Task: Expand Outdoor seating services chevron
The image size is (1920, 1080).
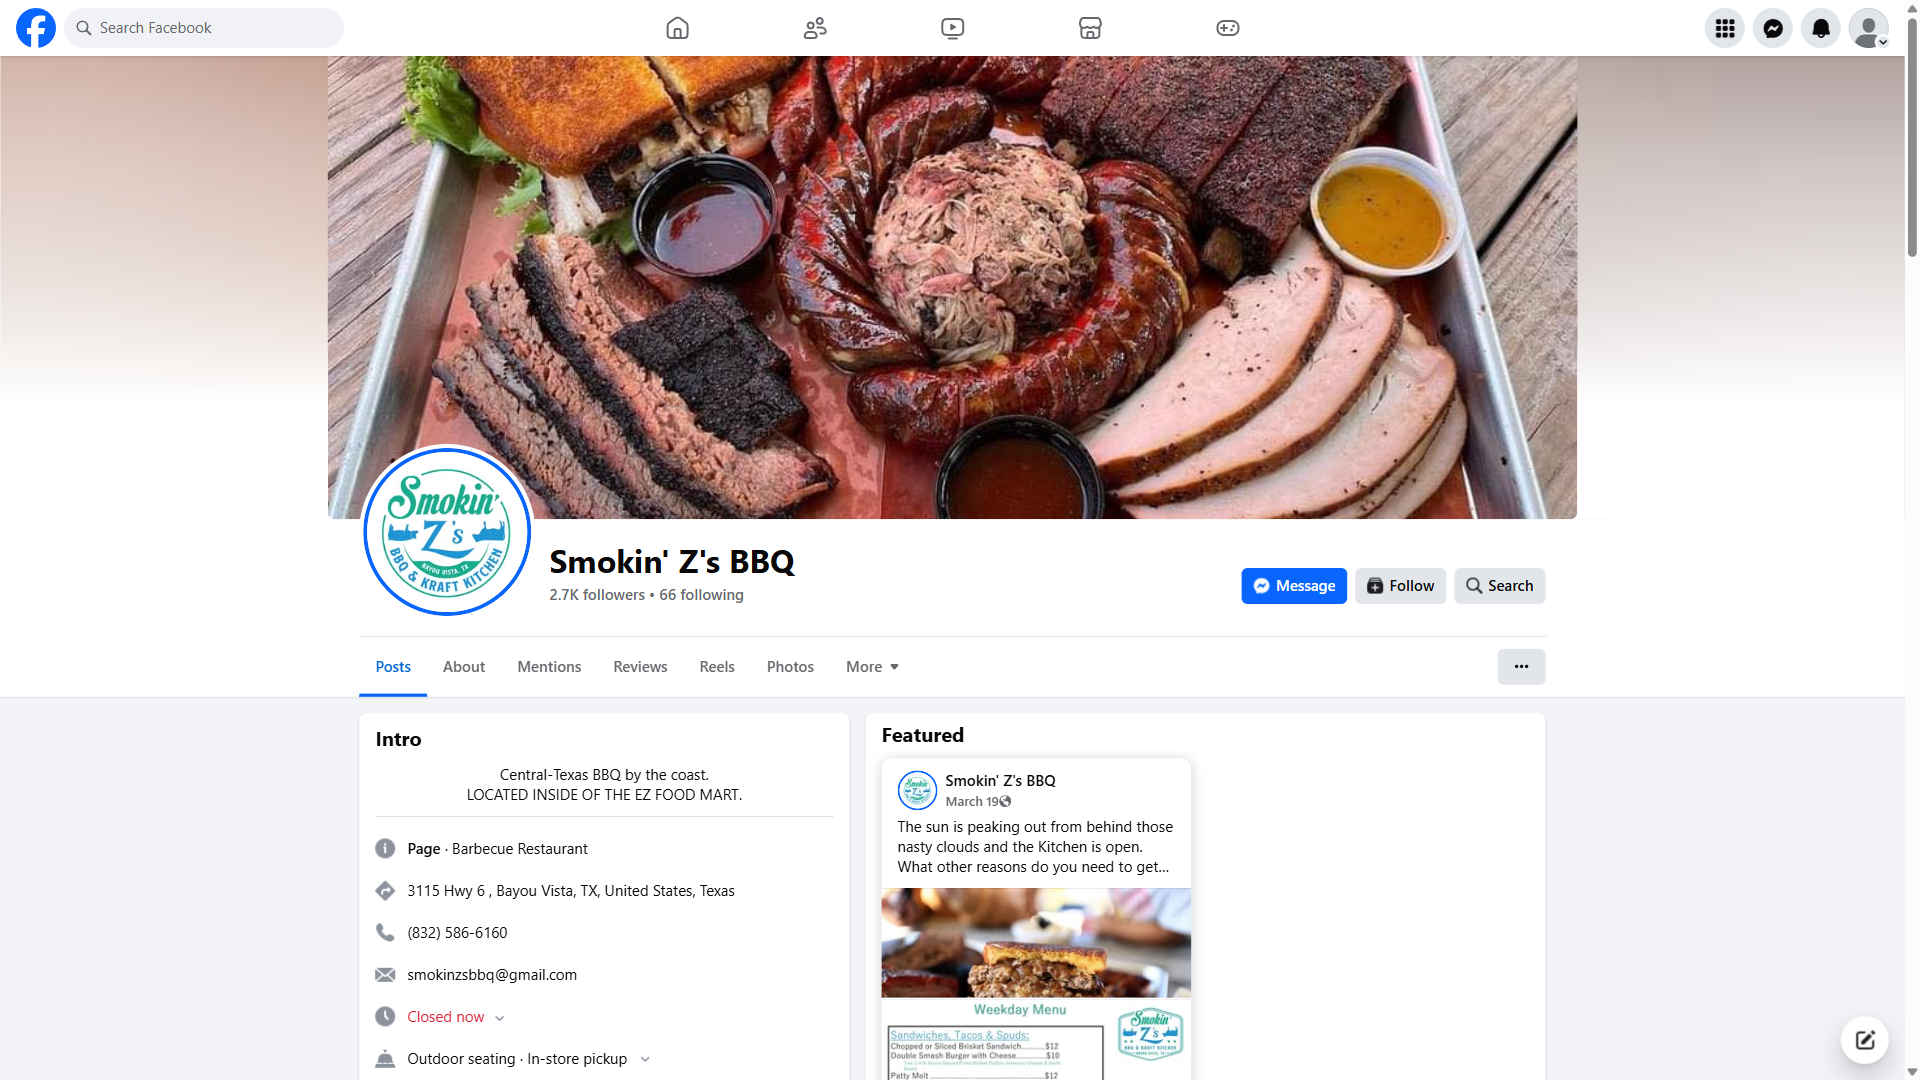Action: [645, 1060]
